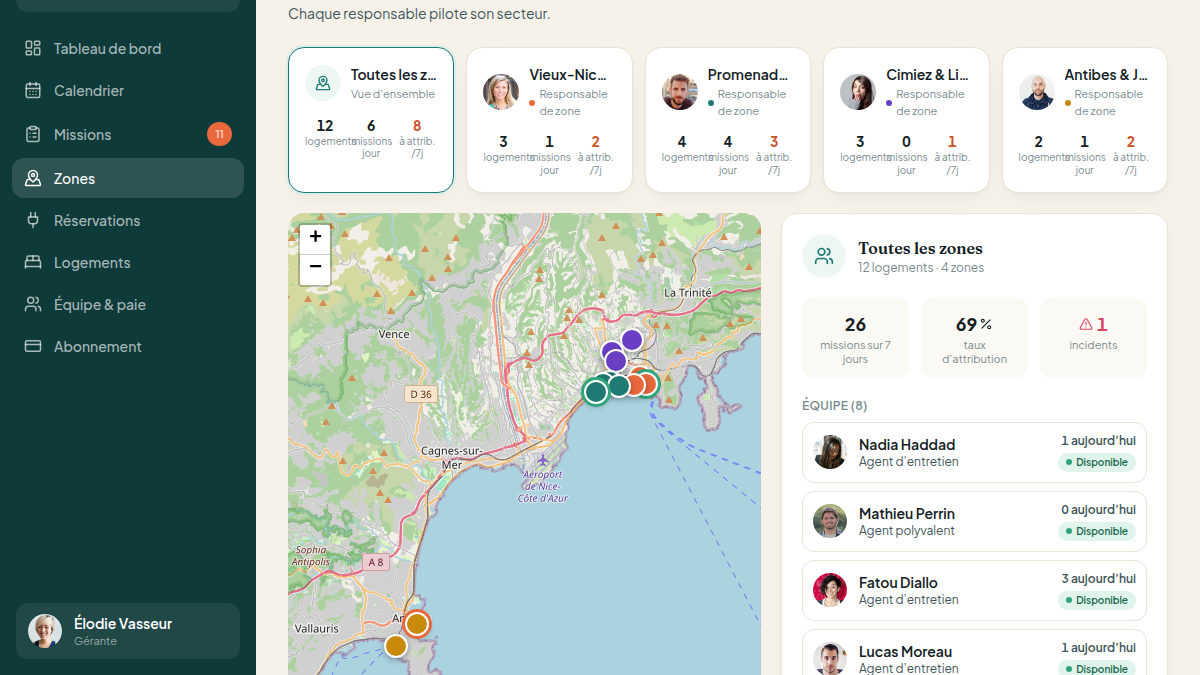The image size is (1200, 675).
Task: Click the 'Vallauris' label on the map
Action: 317,629
